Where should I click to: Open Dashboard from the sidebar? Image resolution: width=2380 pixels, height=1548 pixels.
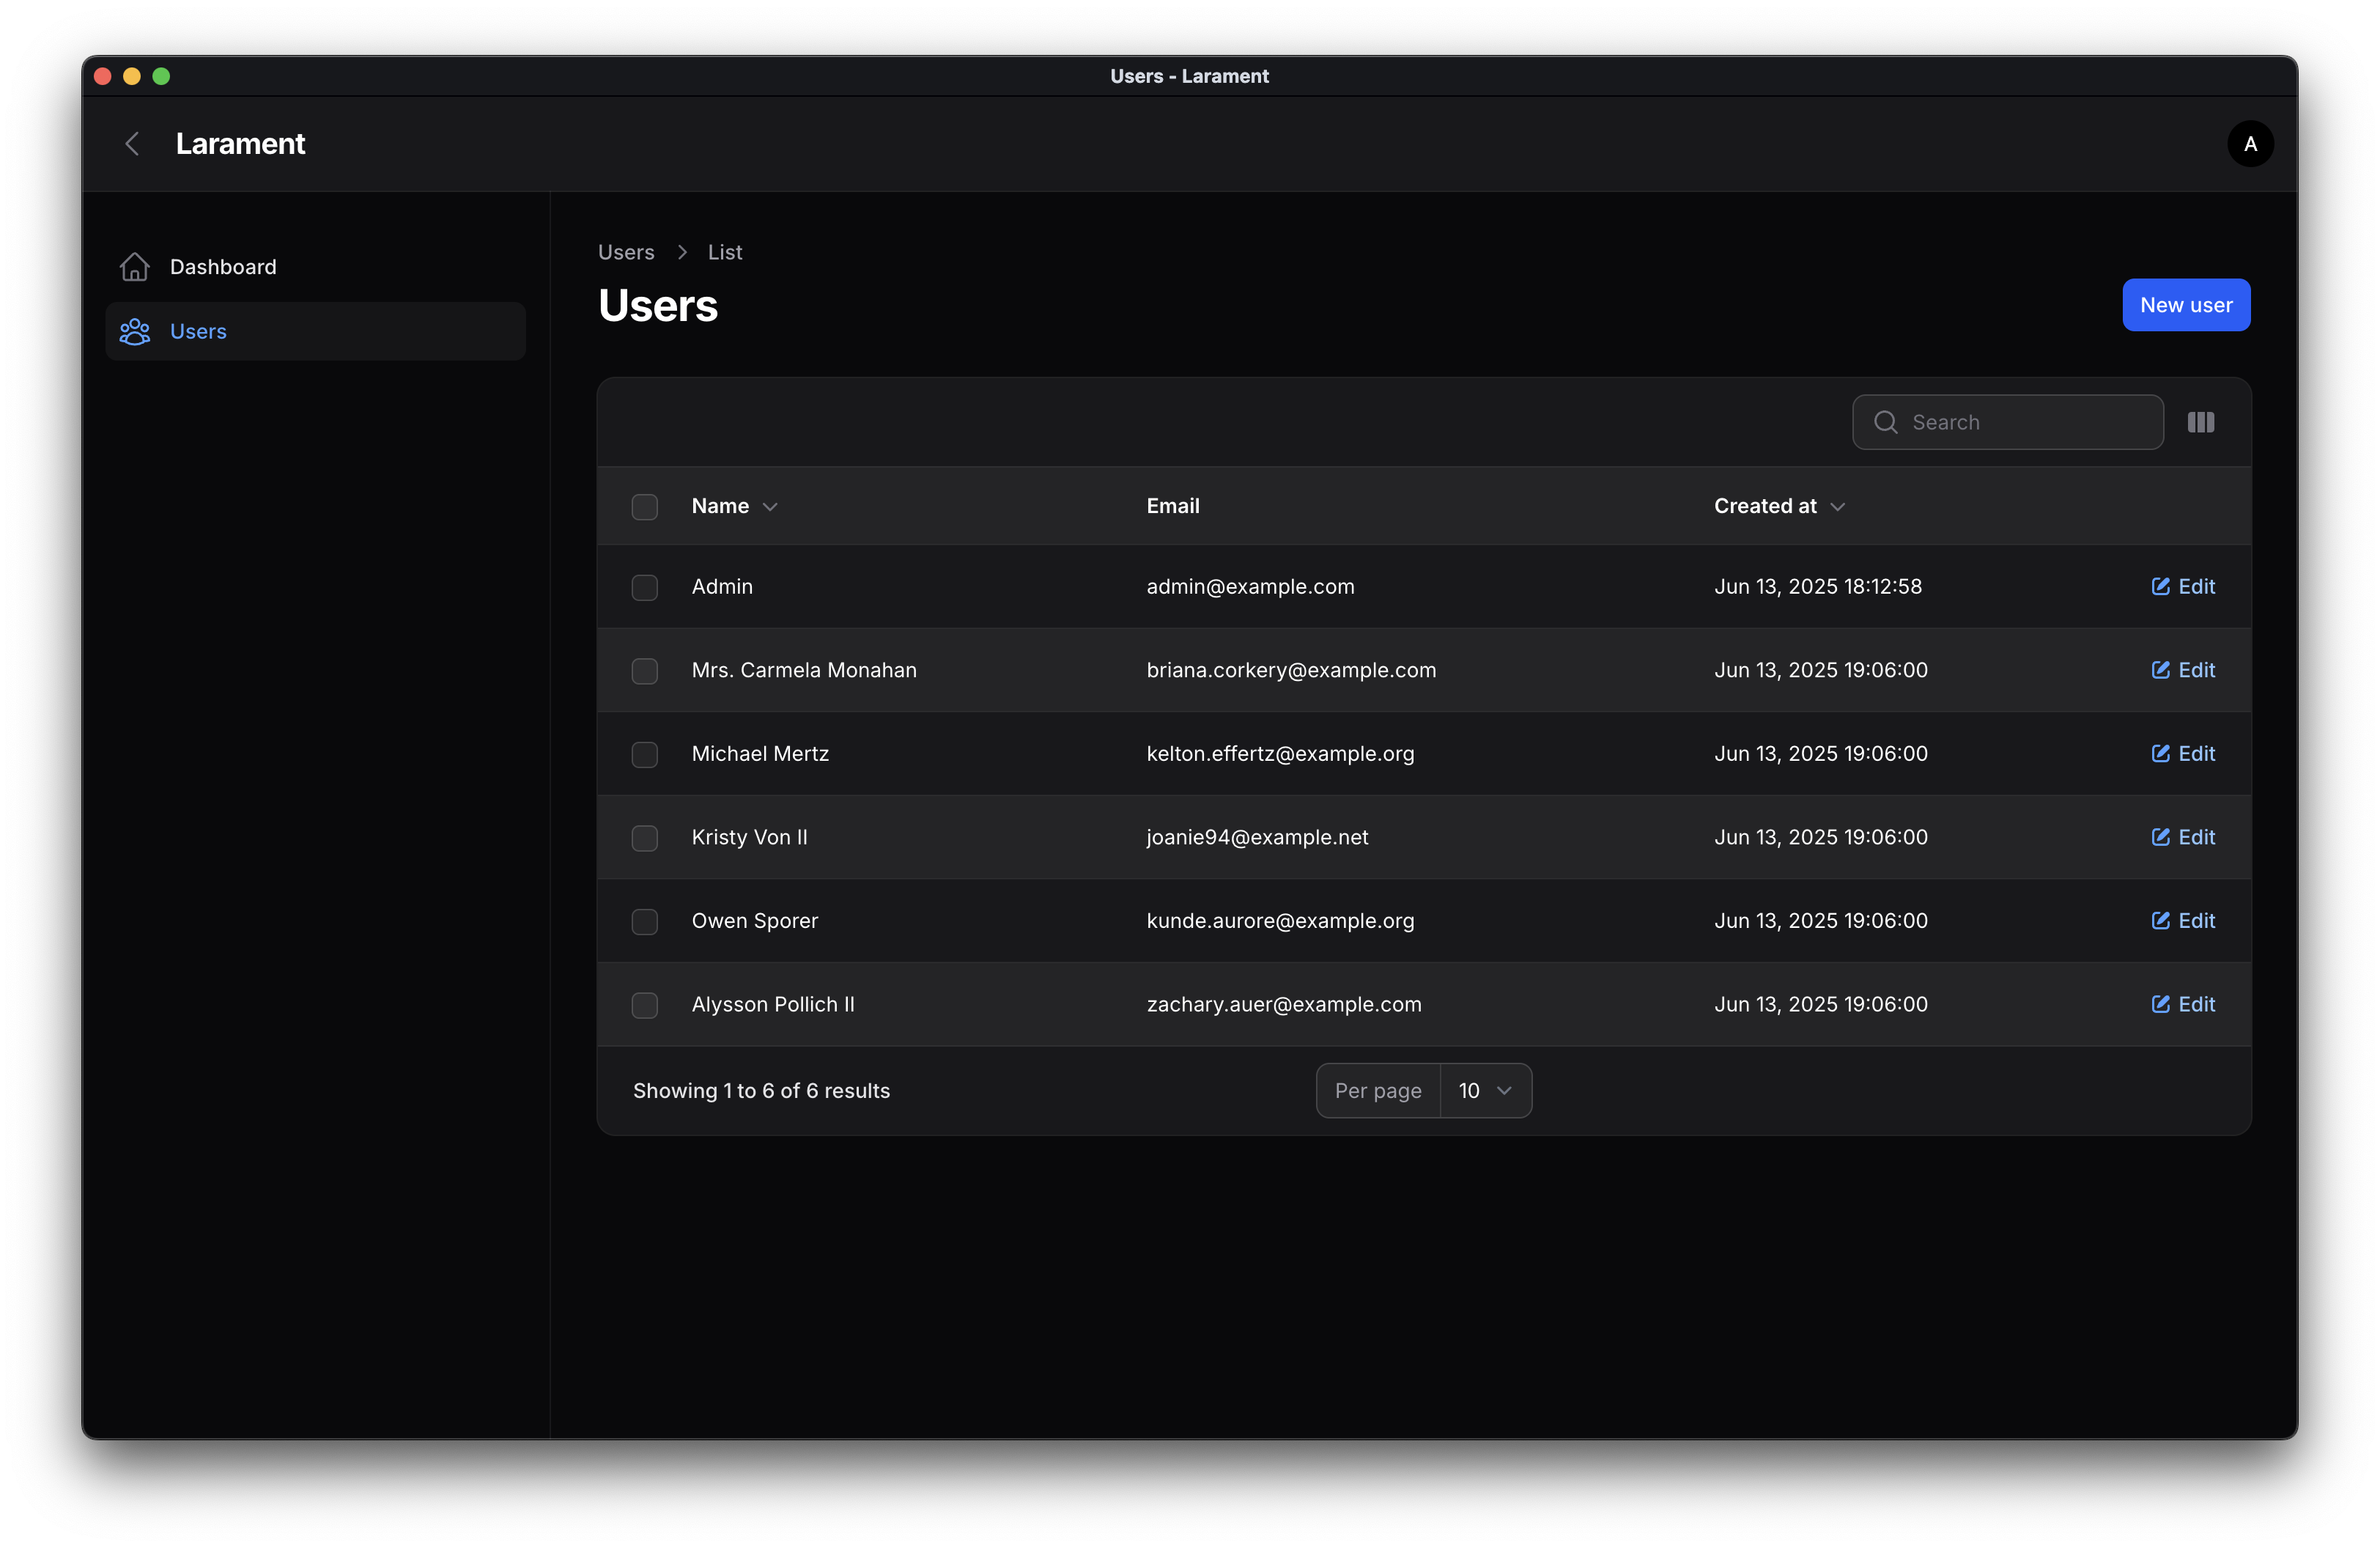(x=223, y=267)
